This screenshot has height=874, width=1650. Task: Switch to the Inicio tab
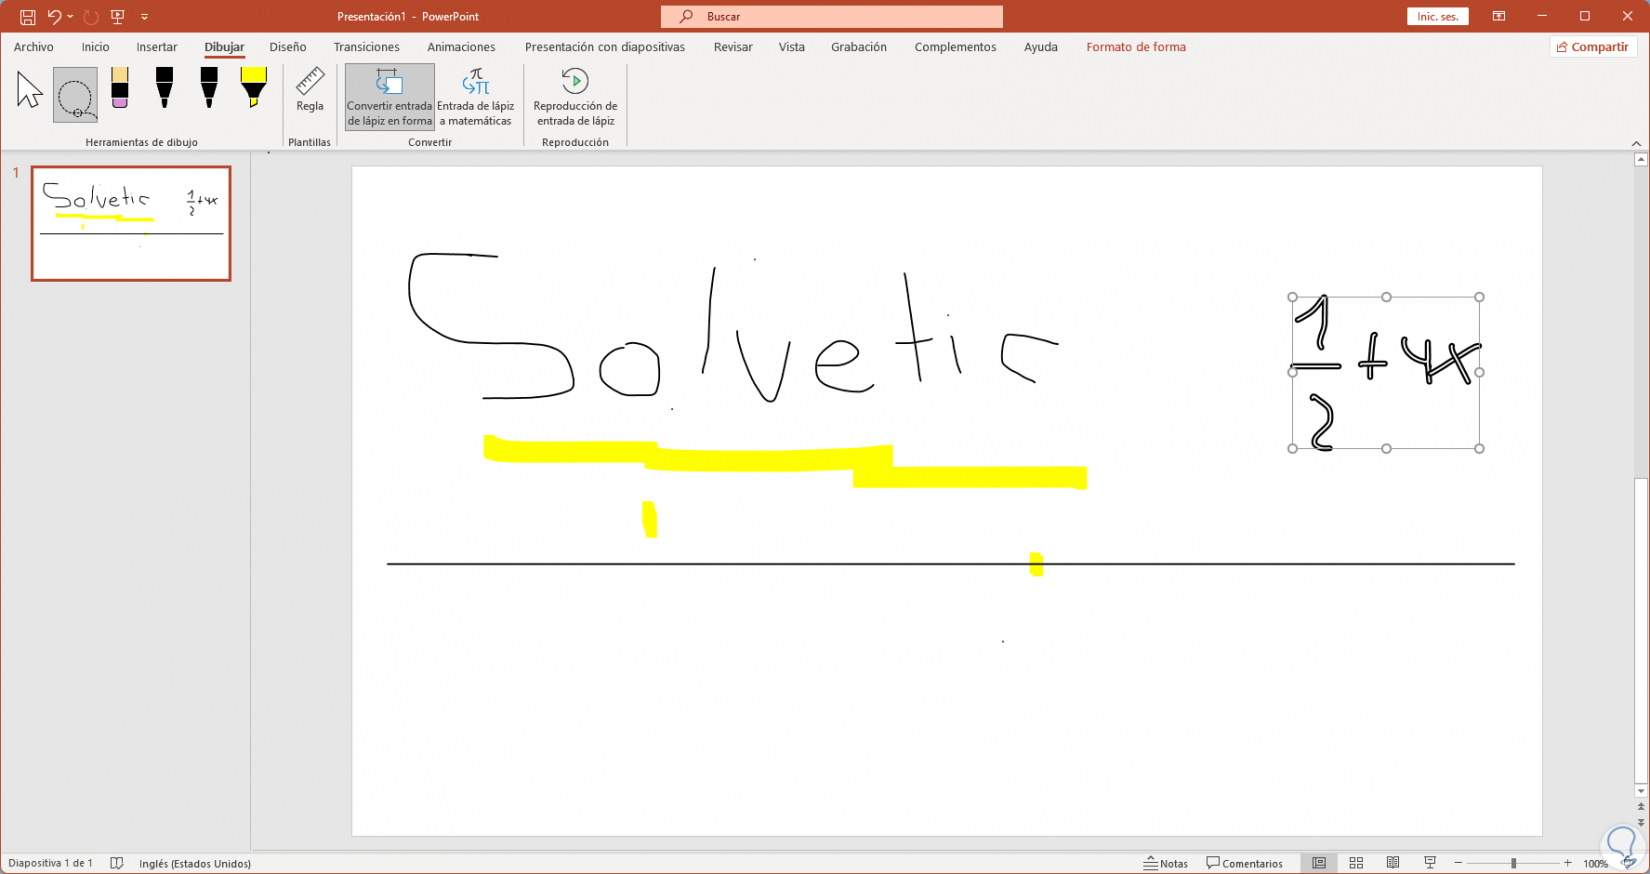coord(96,47)
